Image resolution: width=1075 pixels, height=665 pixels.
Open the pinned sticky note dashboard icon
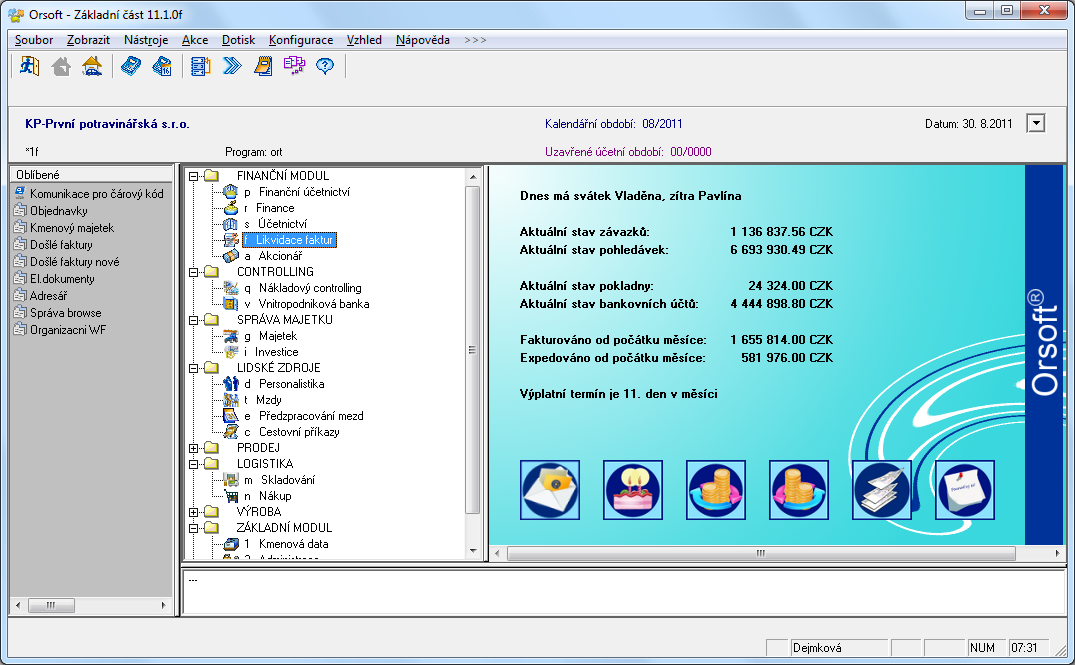(964, 490)
